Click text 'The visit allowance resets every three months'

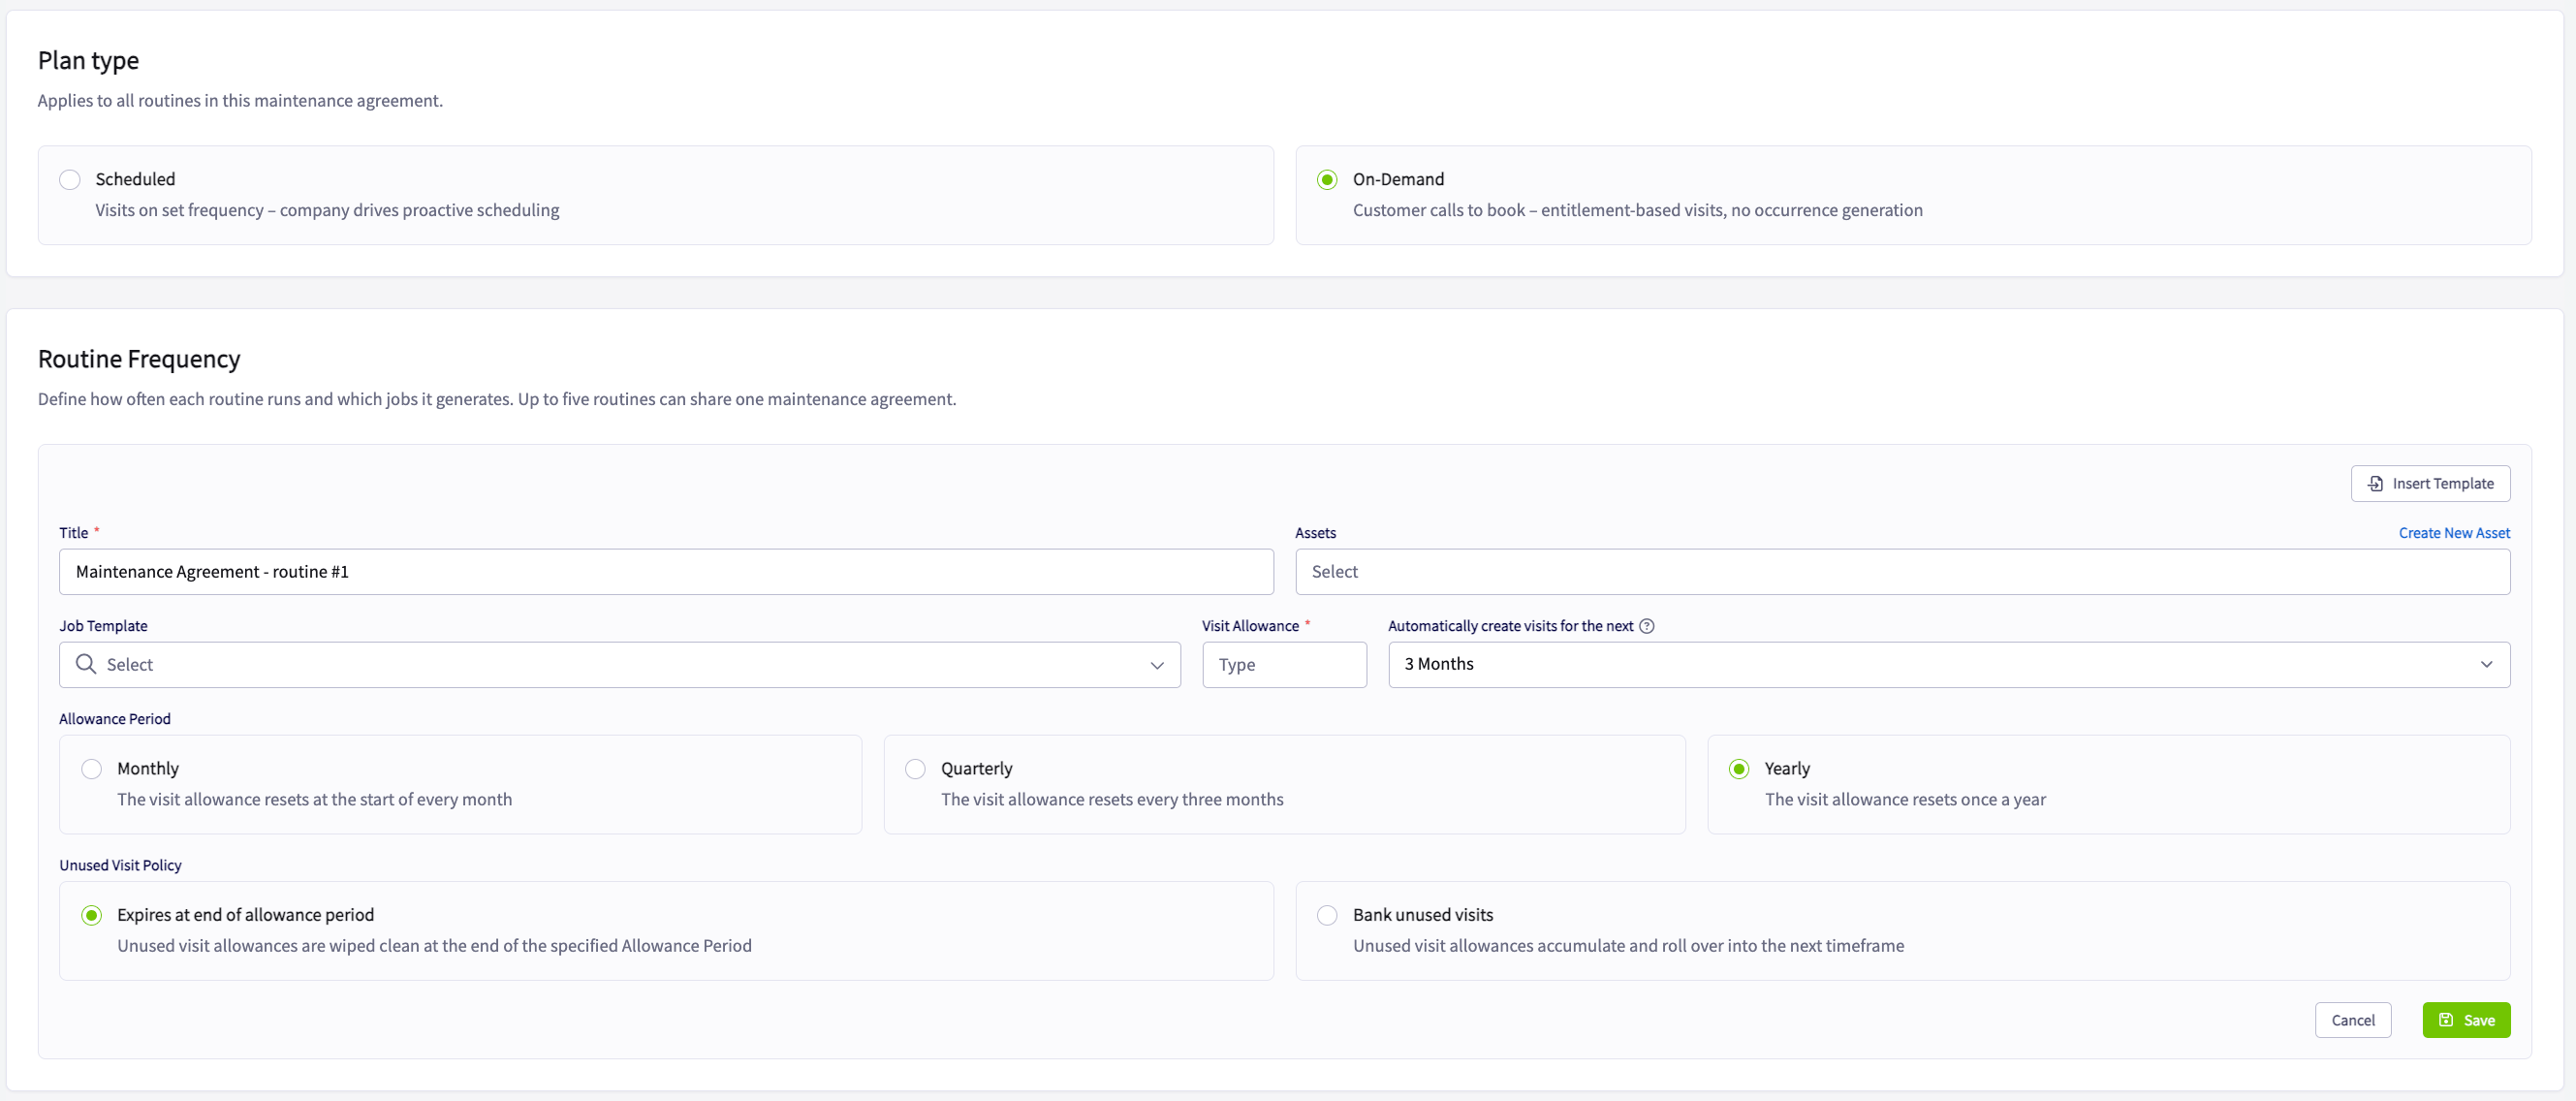(1112, 799)
